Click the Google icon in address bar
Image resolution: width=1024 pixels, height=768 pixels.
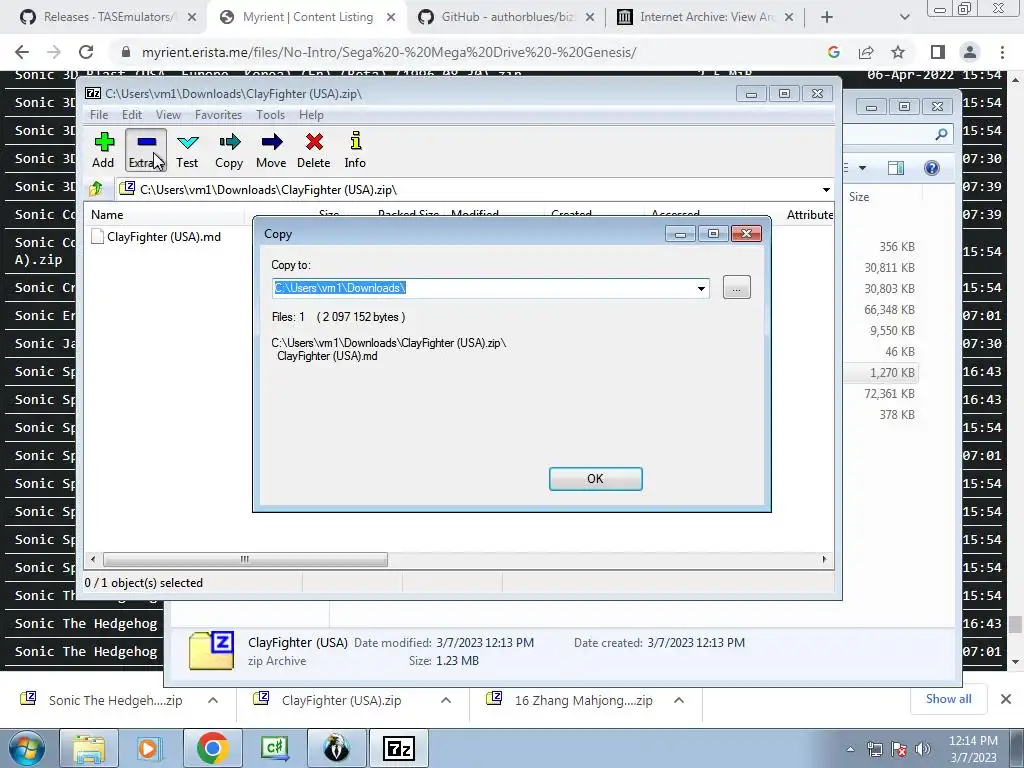833,52
